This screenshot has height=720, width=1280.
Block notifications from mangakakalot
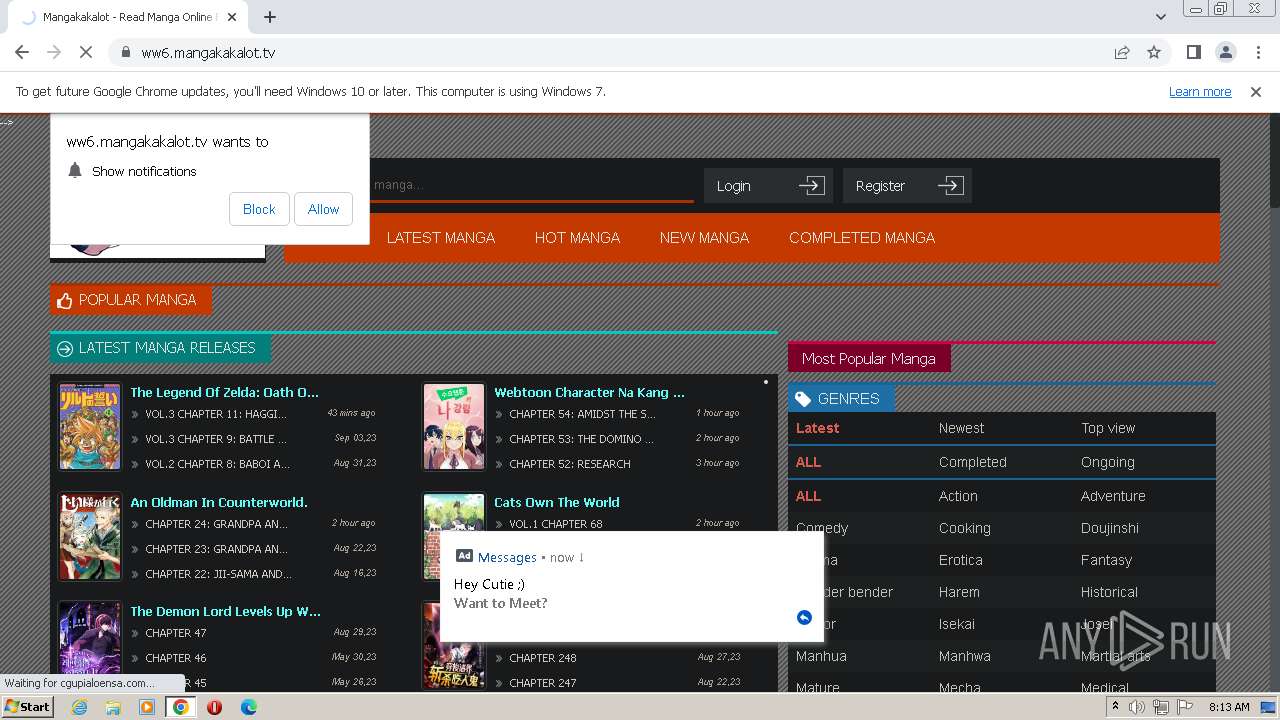[x=259, y=209]
